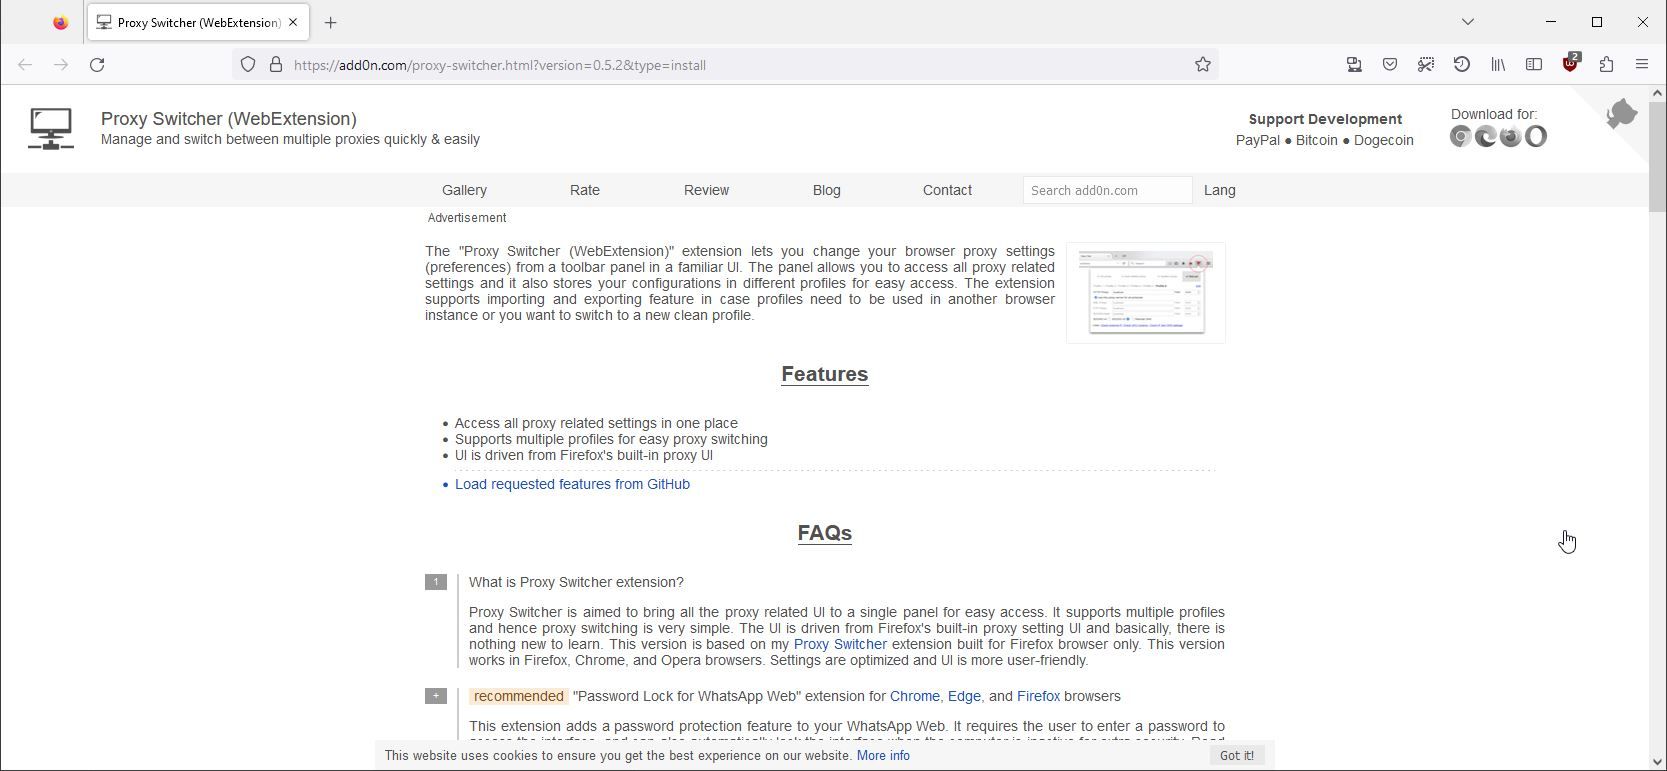Open the Rate menu item
This screenshot has height=771, width=1667.
585,190
